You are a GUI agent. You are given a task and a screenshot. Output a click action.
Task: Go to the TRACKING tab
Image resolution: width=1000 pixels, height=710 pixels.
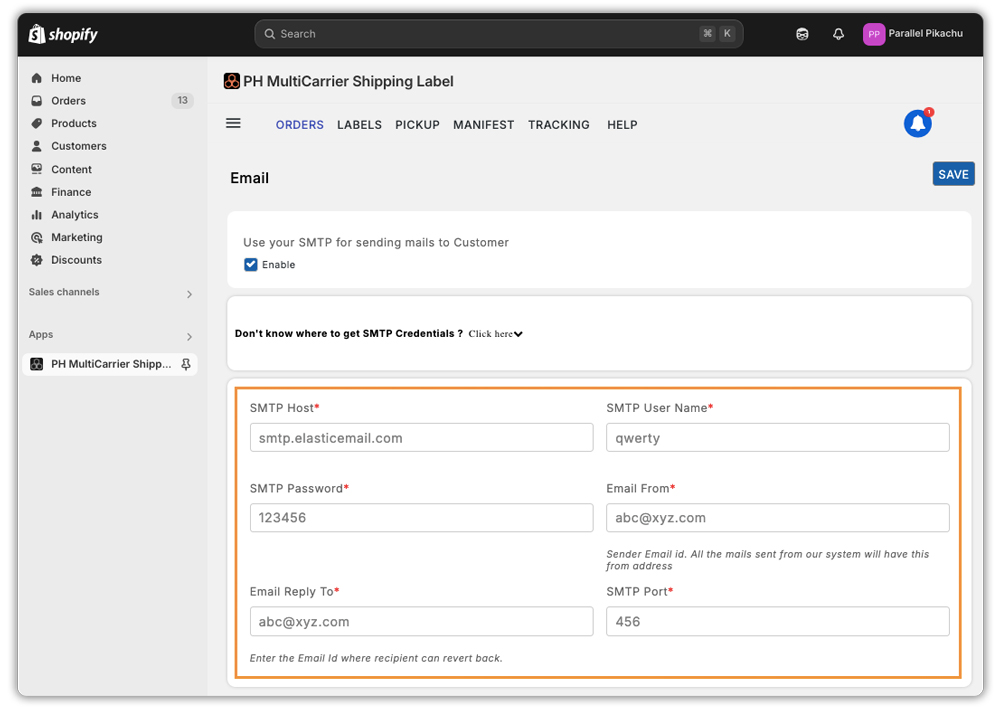coord(559,125)
